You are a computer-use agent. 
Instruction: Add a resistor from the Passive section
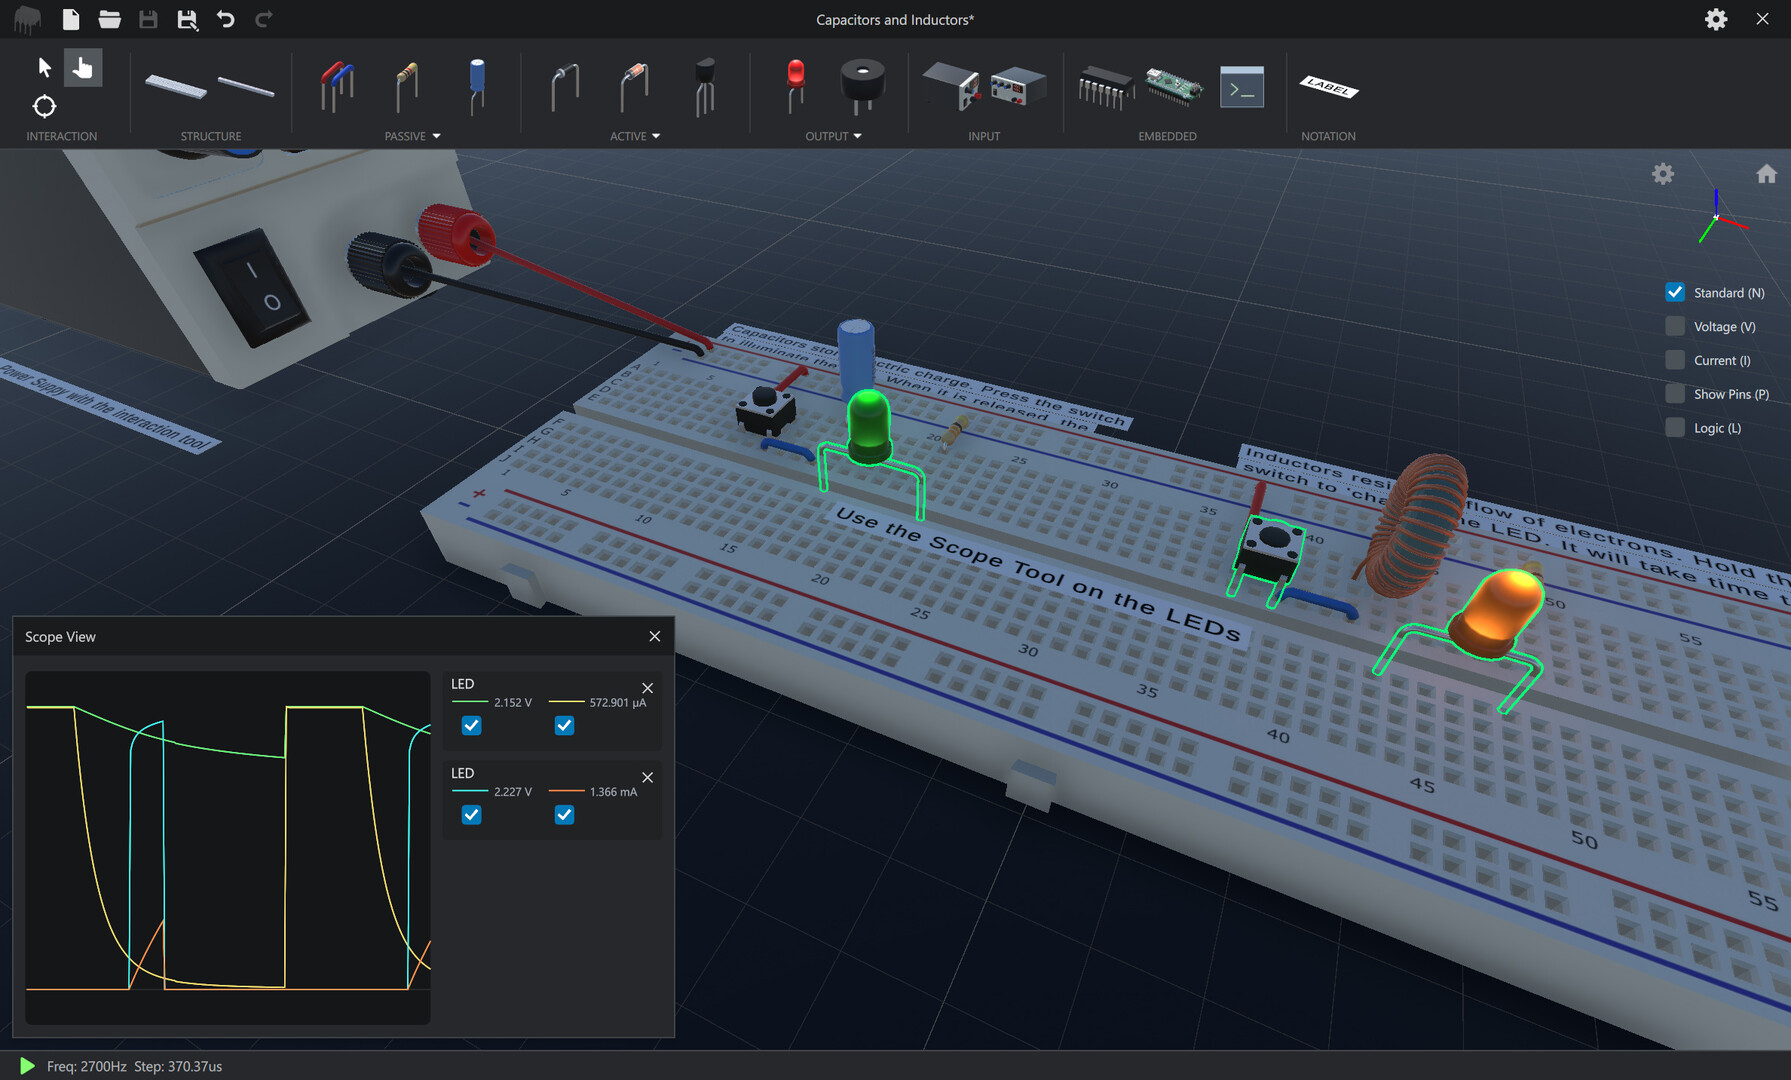tap(406, 87)
